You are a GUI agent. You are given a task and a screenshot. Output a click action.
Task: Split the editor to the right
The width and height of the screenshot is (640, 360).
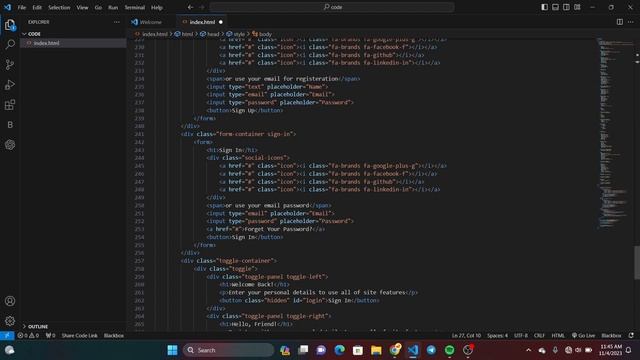point(620,22)
